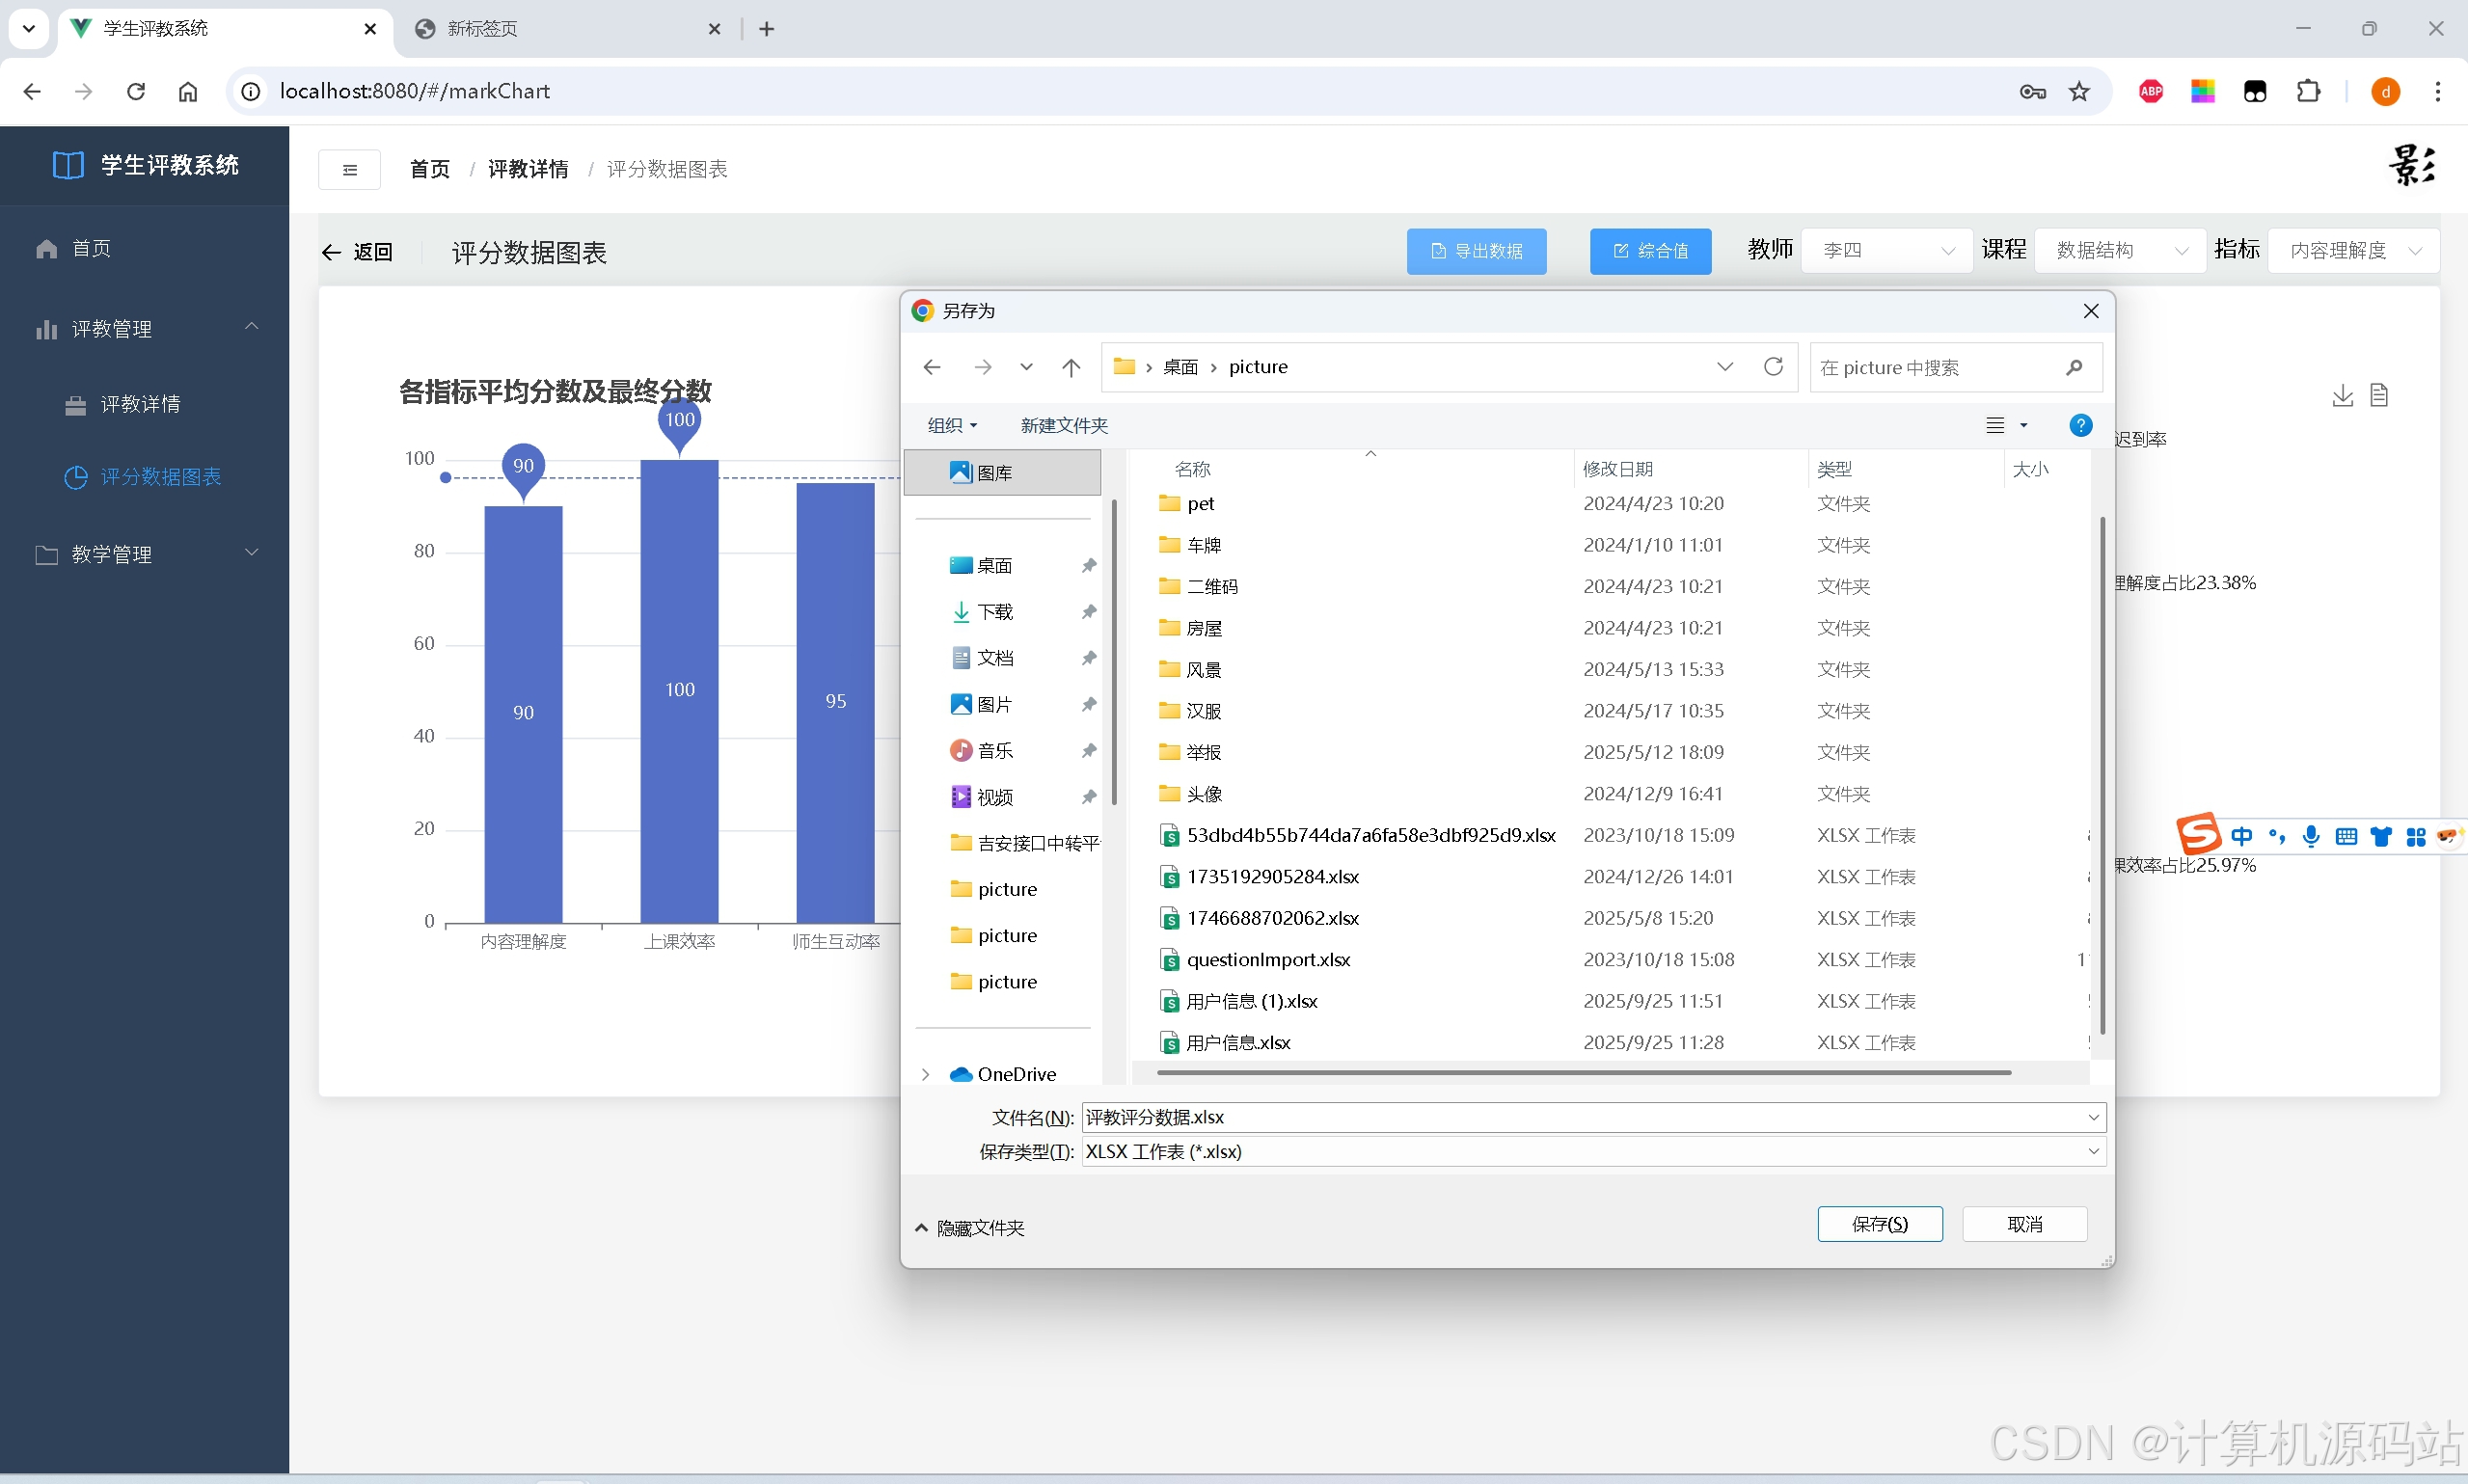Open browser home page icon
This screenshot has width=2468, height=1484.
188,91
